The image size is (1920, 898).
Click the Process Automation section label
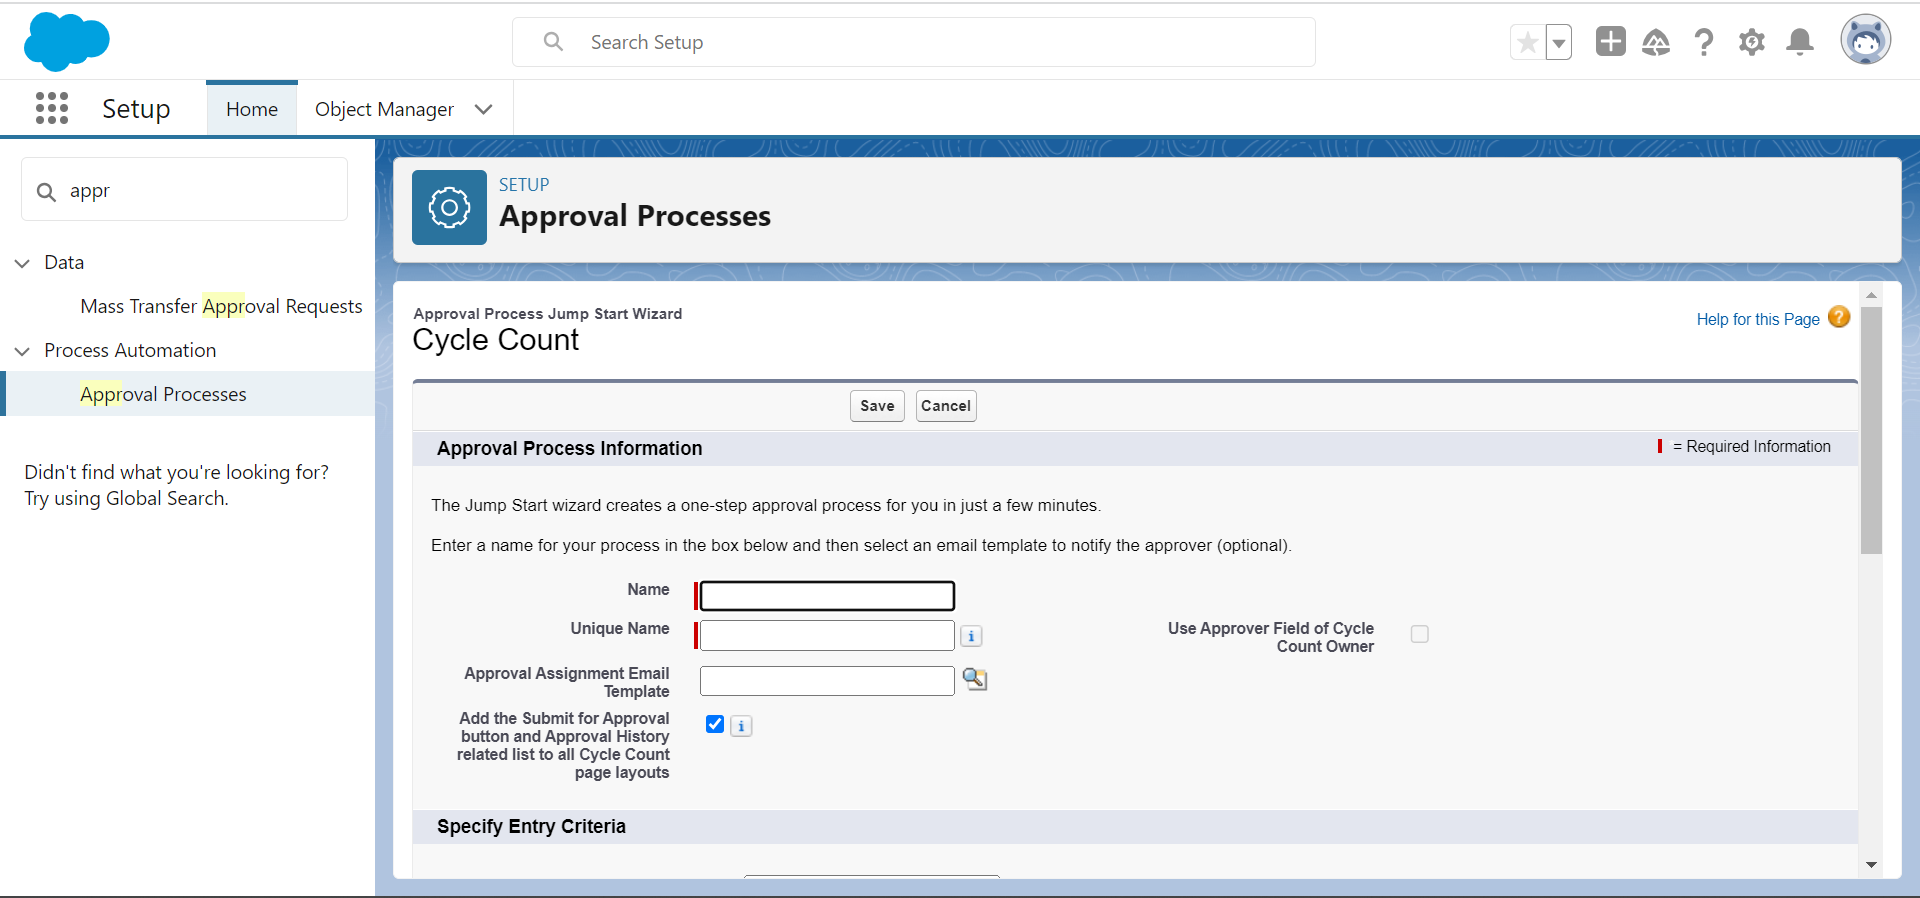[x=130, y=350]
